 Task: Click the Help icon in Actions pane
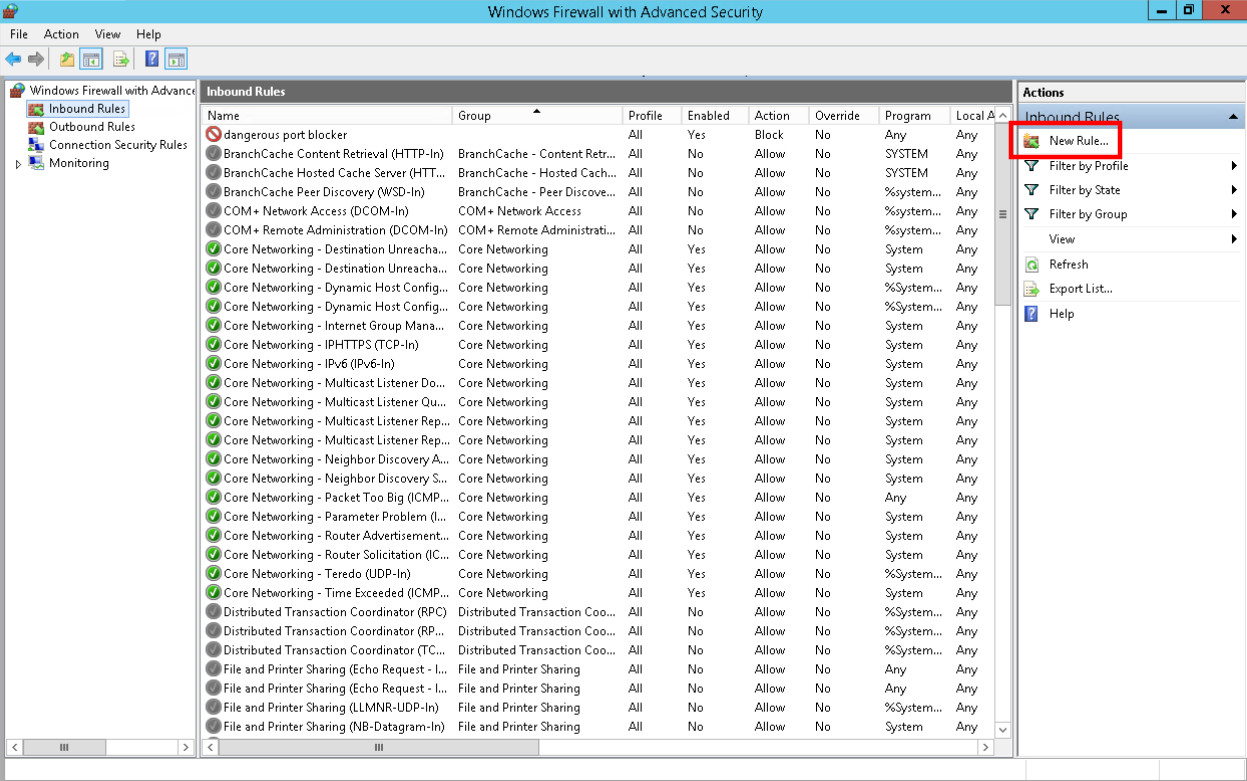(x=1032, y=314)
